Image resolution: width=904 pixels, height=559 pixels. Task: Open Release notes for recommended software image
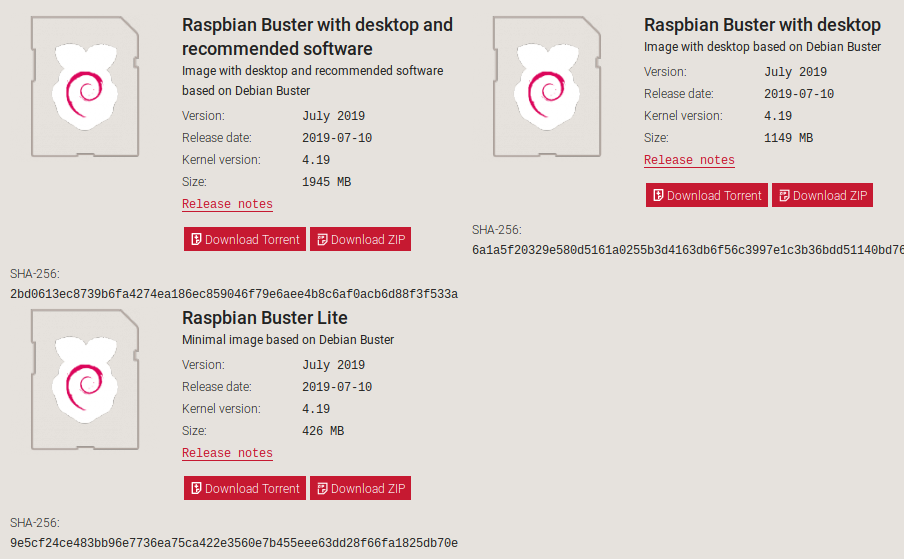coord(227,204)
